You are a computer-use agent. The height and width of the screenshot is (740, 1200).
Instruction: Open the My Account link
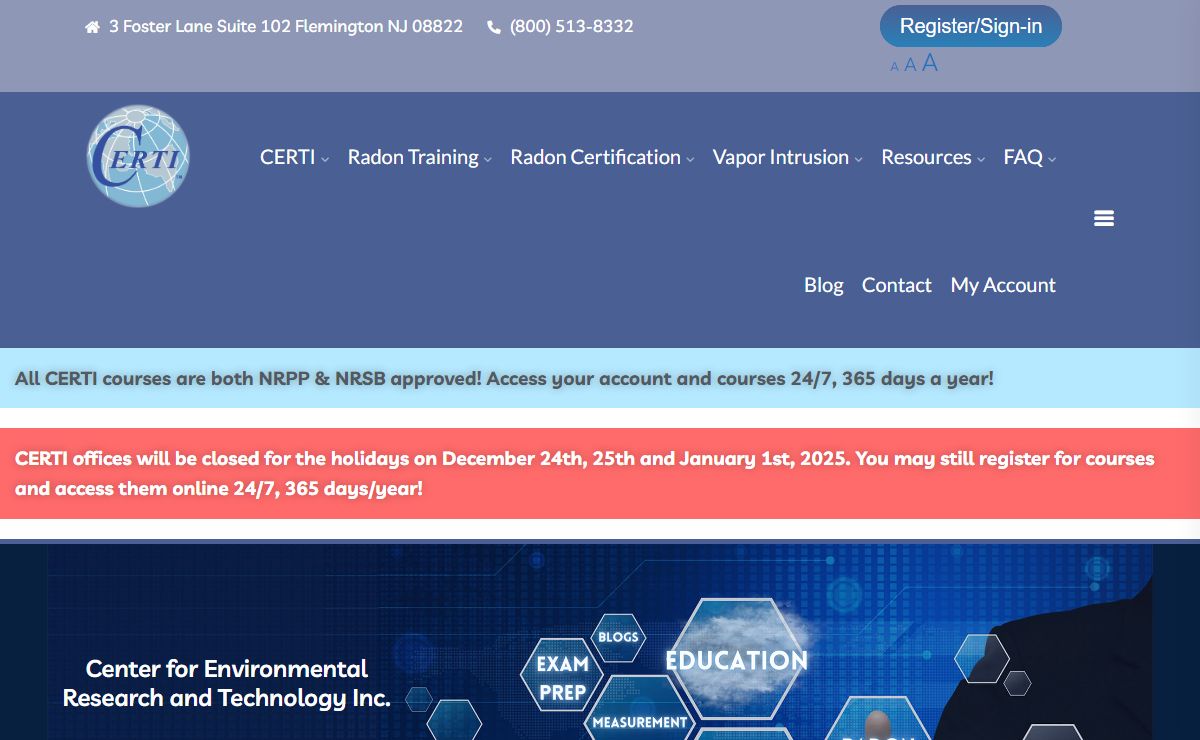(x=1003, y=285)
